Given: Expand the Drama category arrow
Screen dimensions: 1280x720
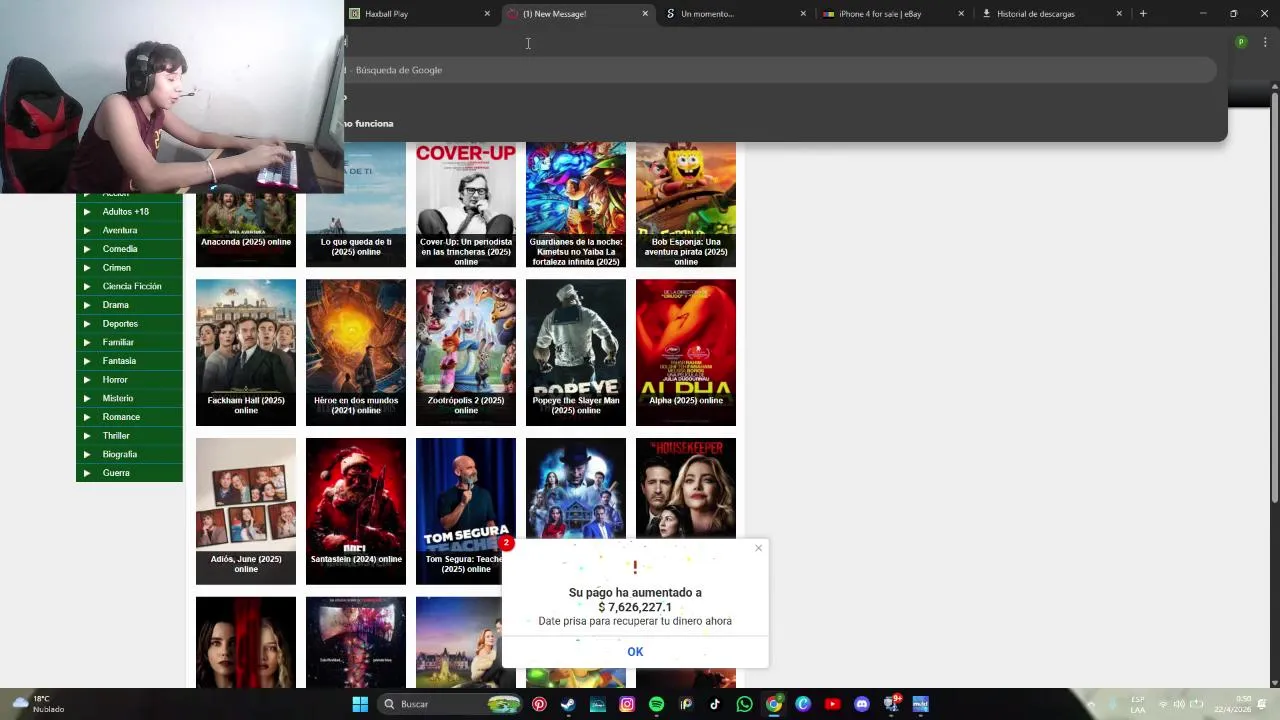Looking at the screenshot, I should 87,305.
